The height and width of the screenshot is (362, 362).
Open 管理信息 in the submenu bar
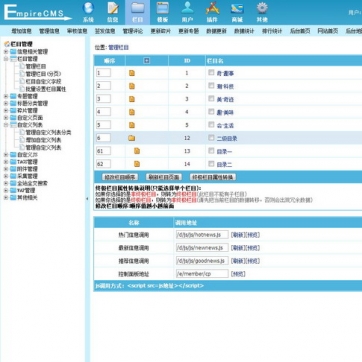[49, 31]
